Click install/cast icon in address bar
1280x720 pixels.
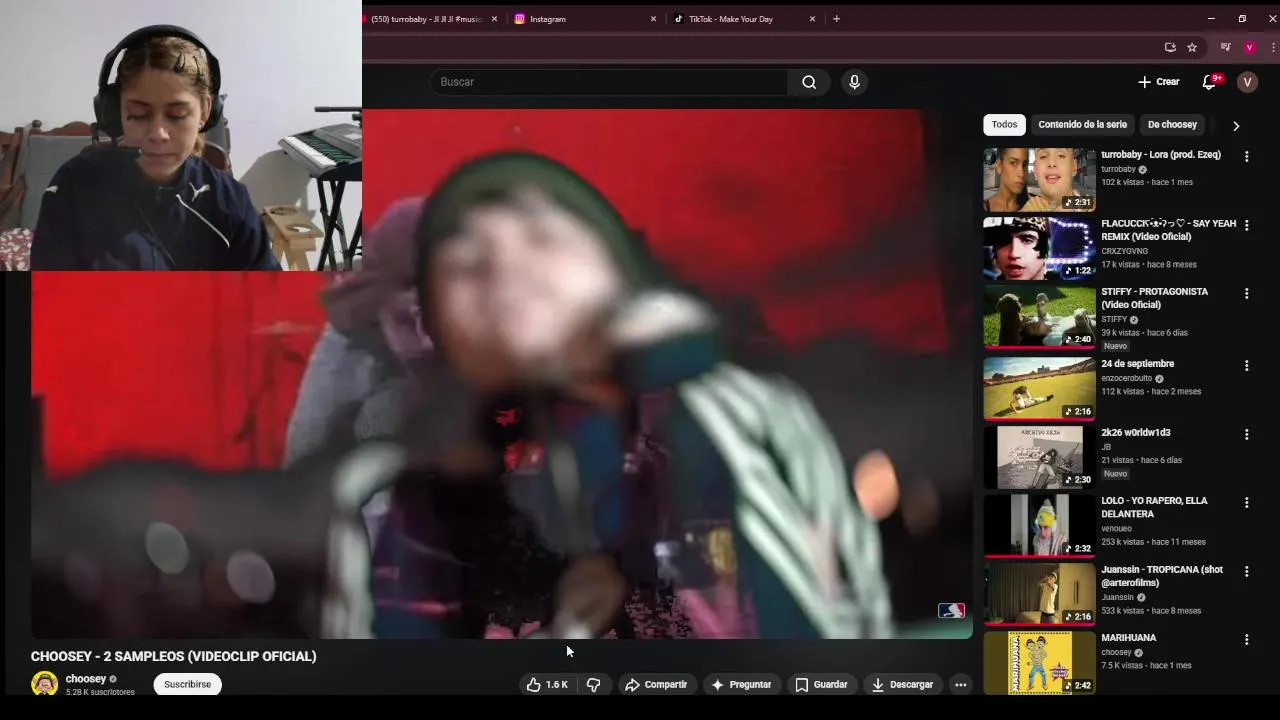(x=1170, y=47)
